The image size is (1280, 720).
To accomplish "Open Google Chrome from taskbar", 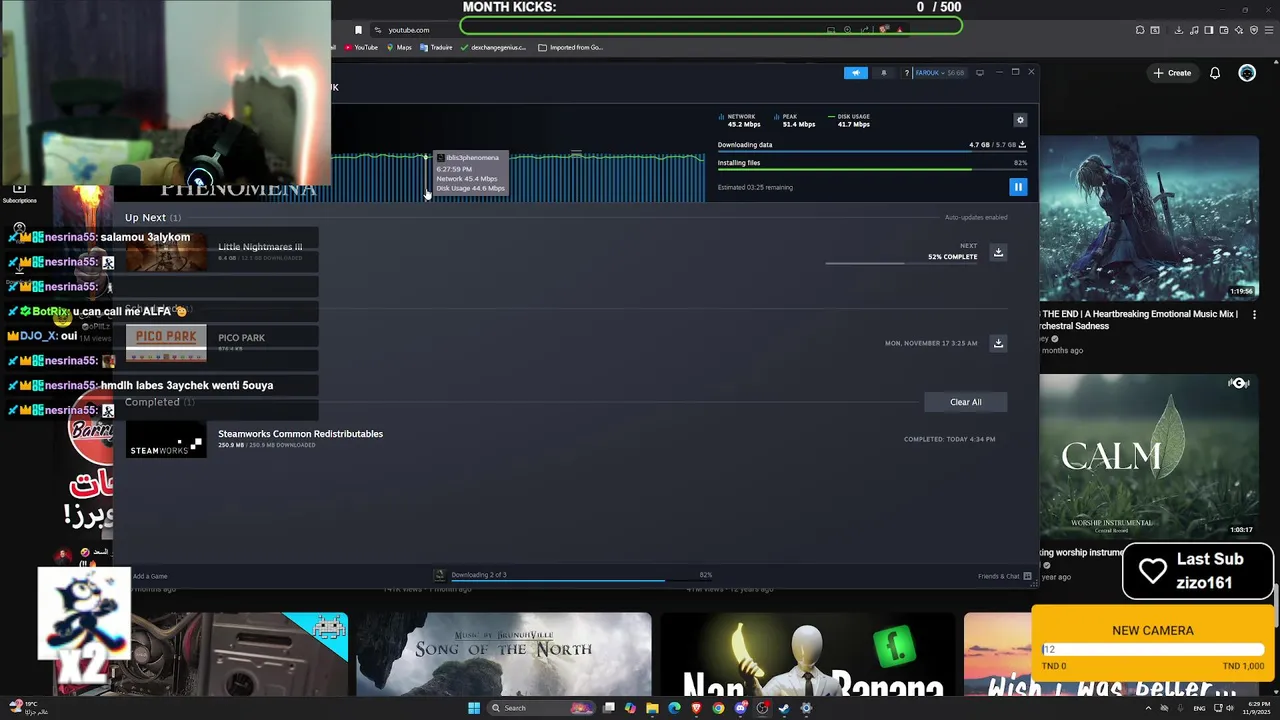I will point(718,708).
